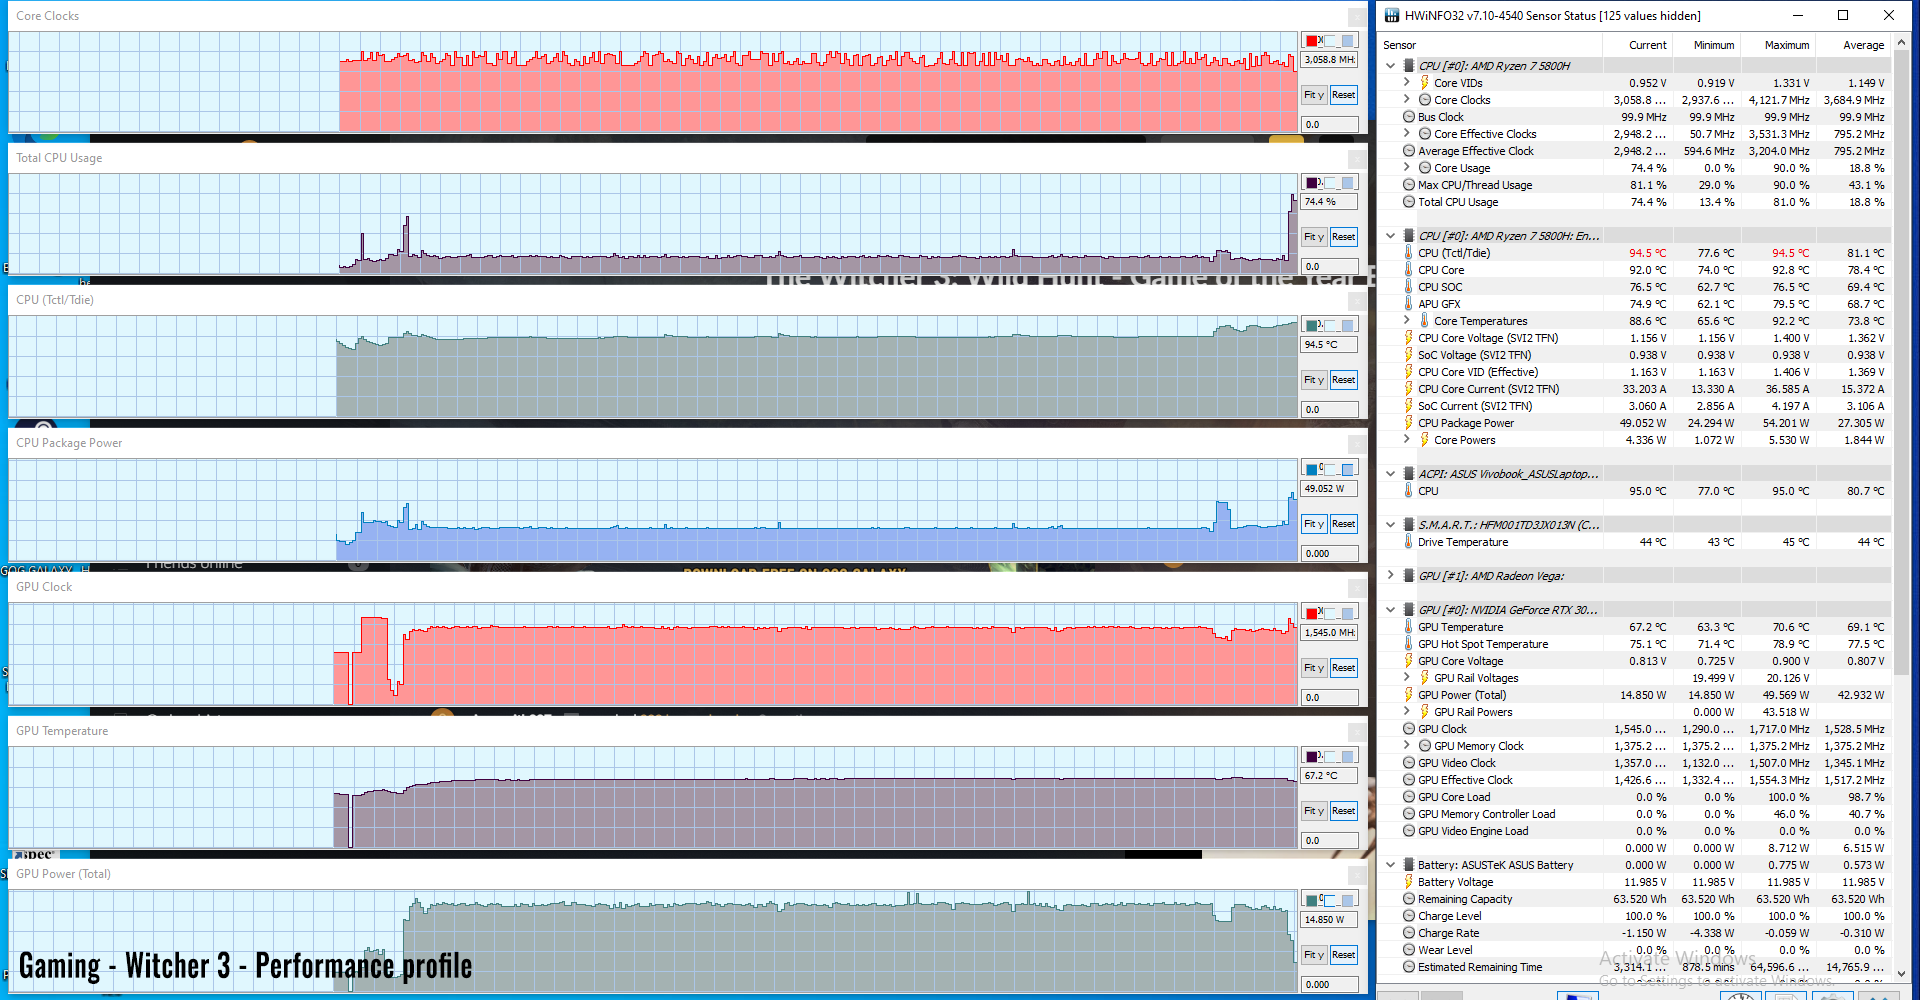The height and width of the screenshot is (1000, 1920).
Task: Reset the CPU Package Power graph
Action: point(1343,524)
